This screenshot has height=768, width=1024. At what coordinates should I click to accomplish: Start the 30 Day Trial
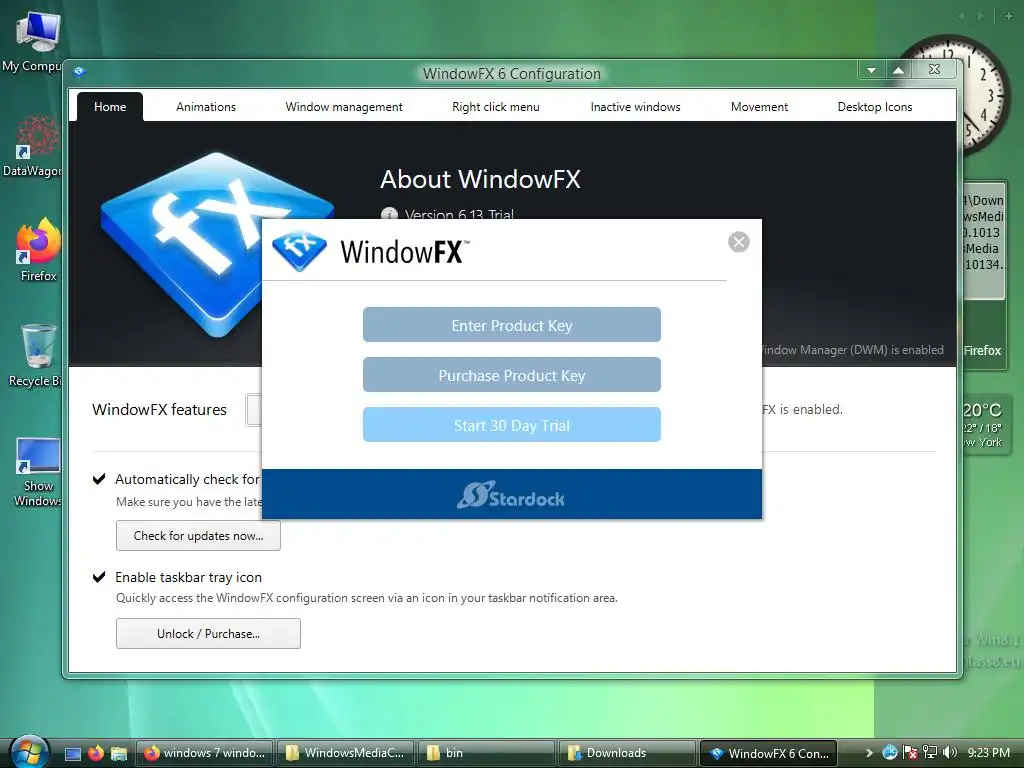pos(511,425)
